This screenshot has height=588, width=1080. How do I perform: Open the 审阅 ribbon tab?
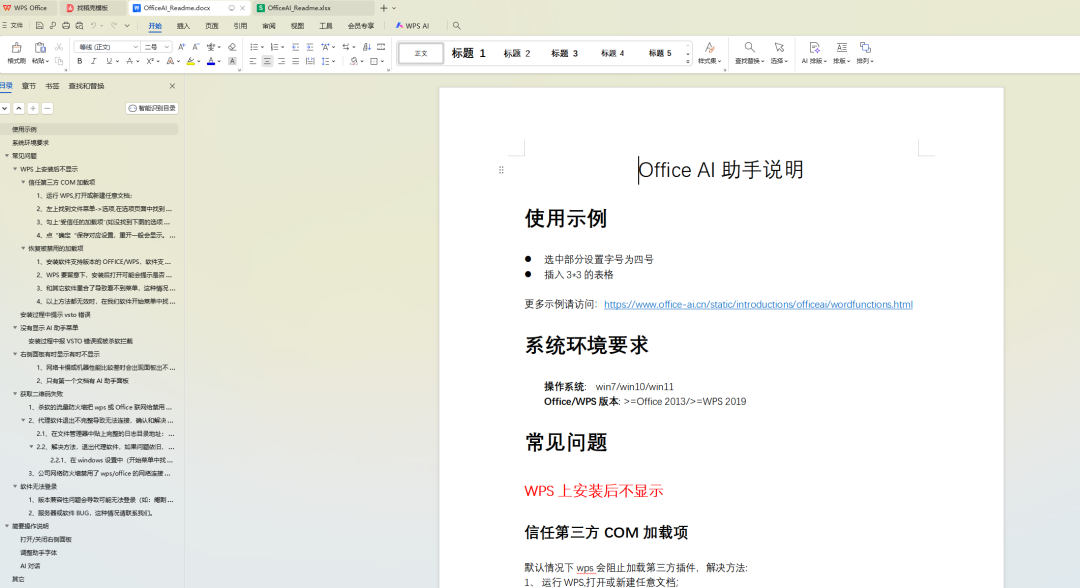[x=269, y=26]
